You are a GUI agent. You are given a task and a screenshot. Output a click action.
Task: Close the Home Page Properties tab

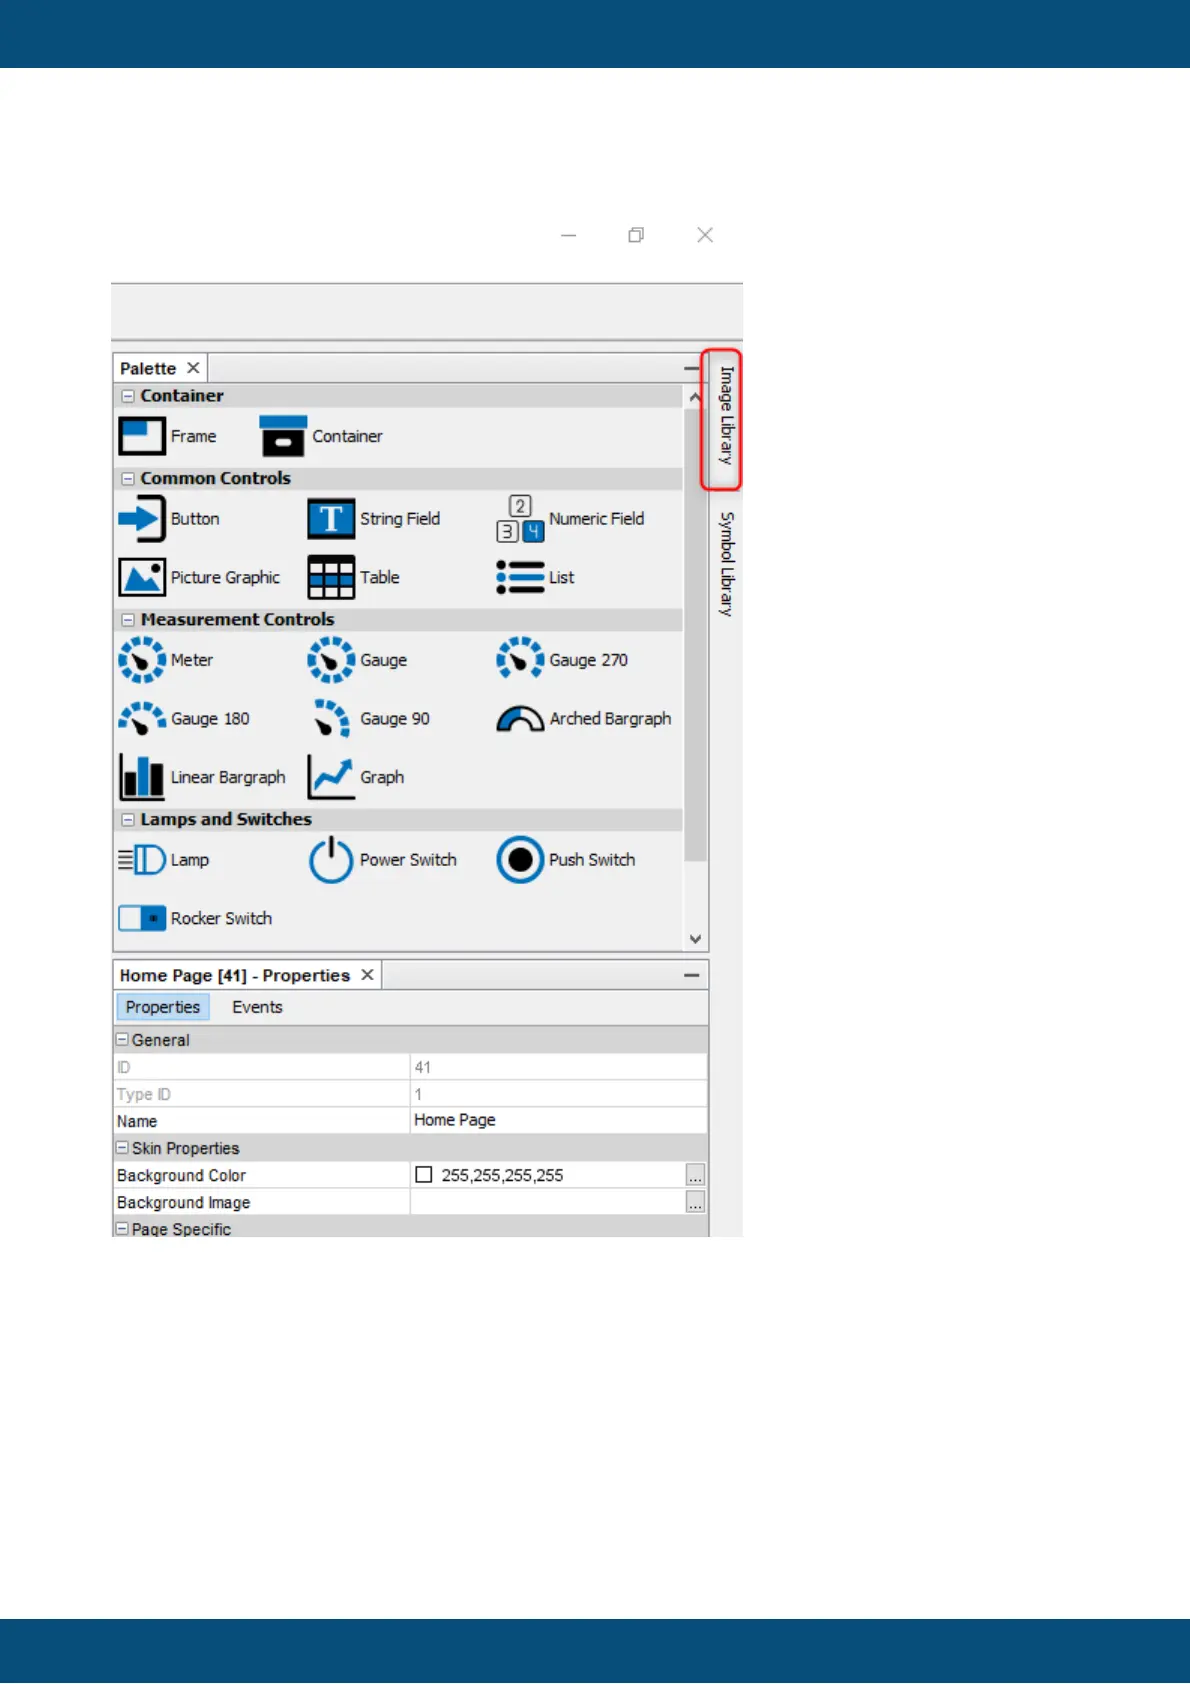click(x=367, y=975)
